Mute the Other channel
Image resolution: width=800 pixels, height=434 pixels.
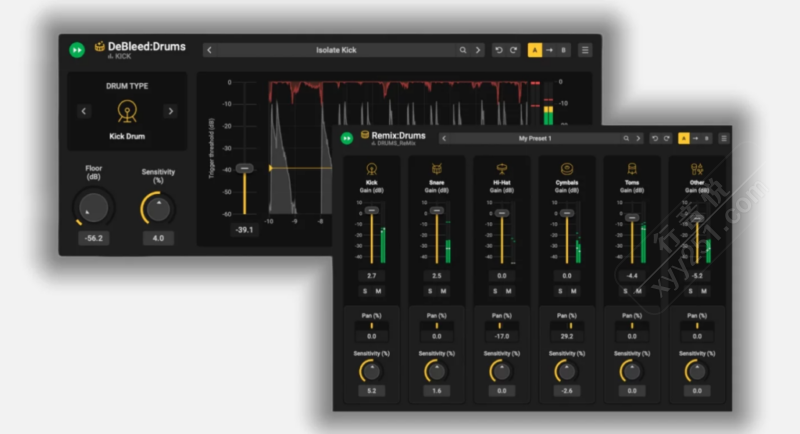tap(704, 291)
